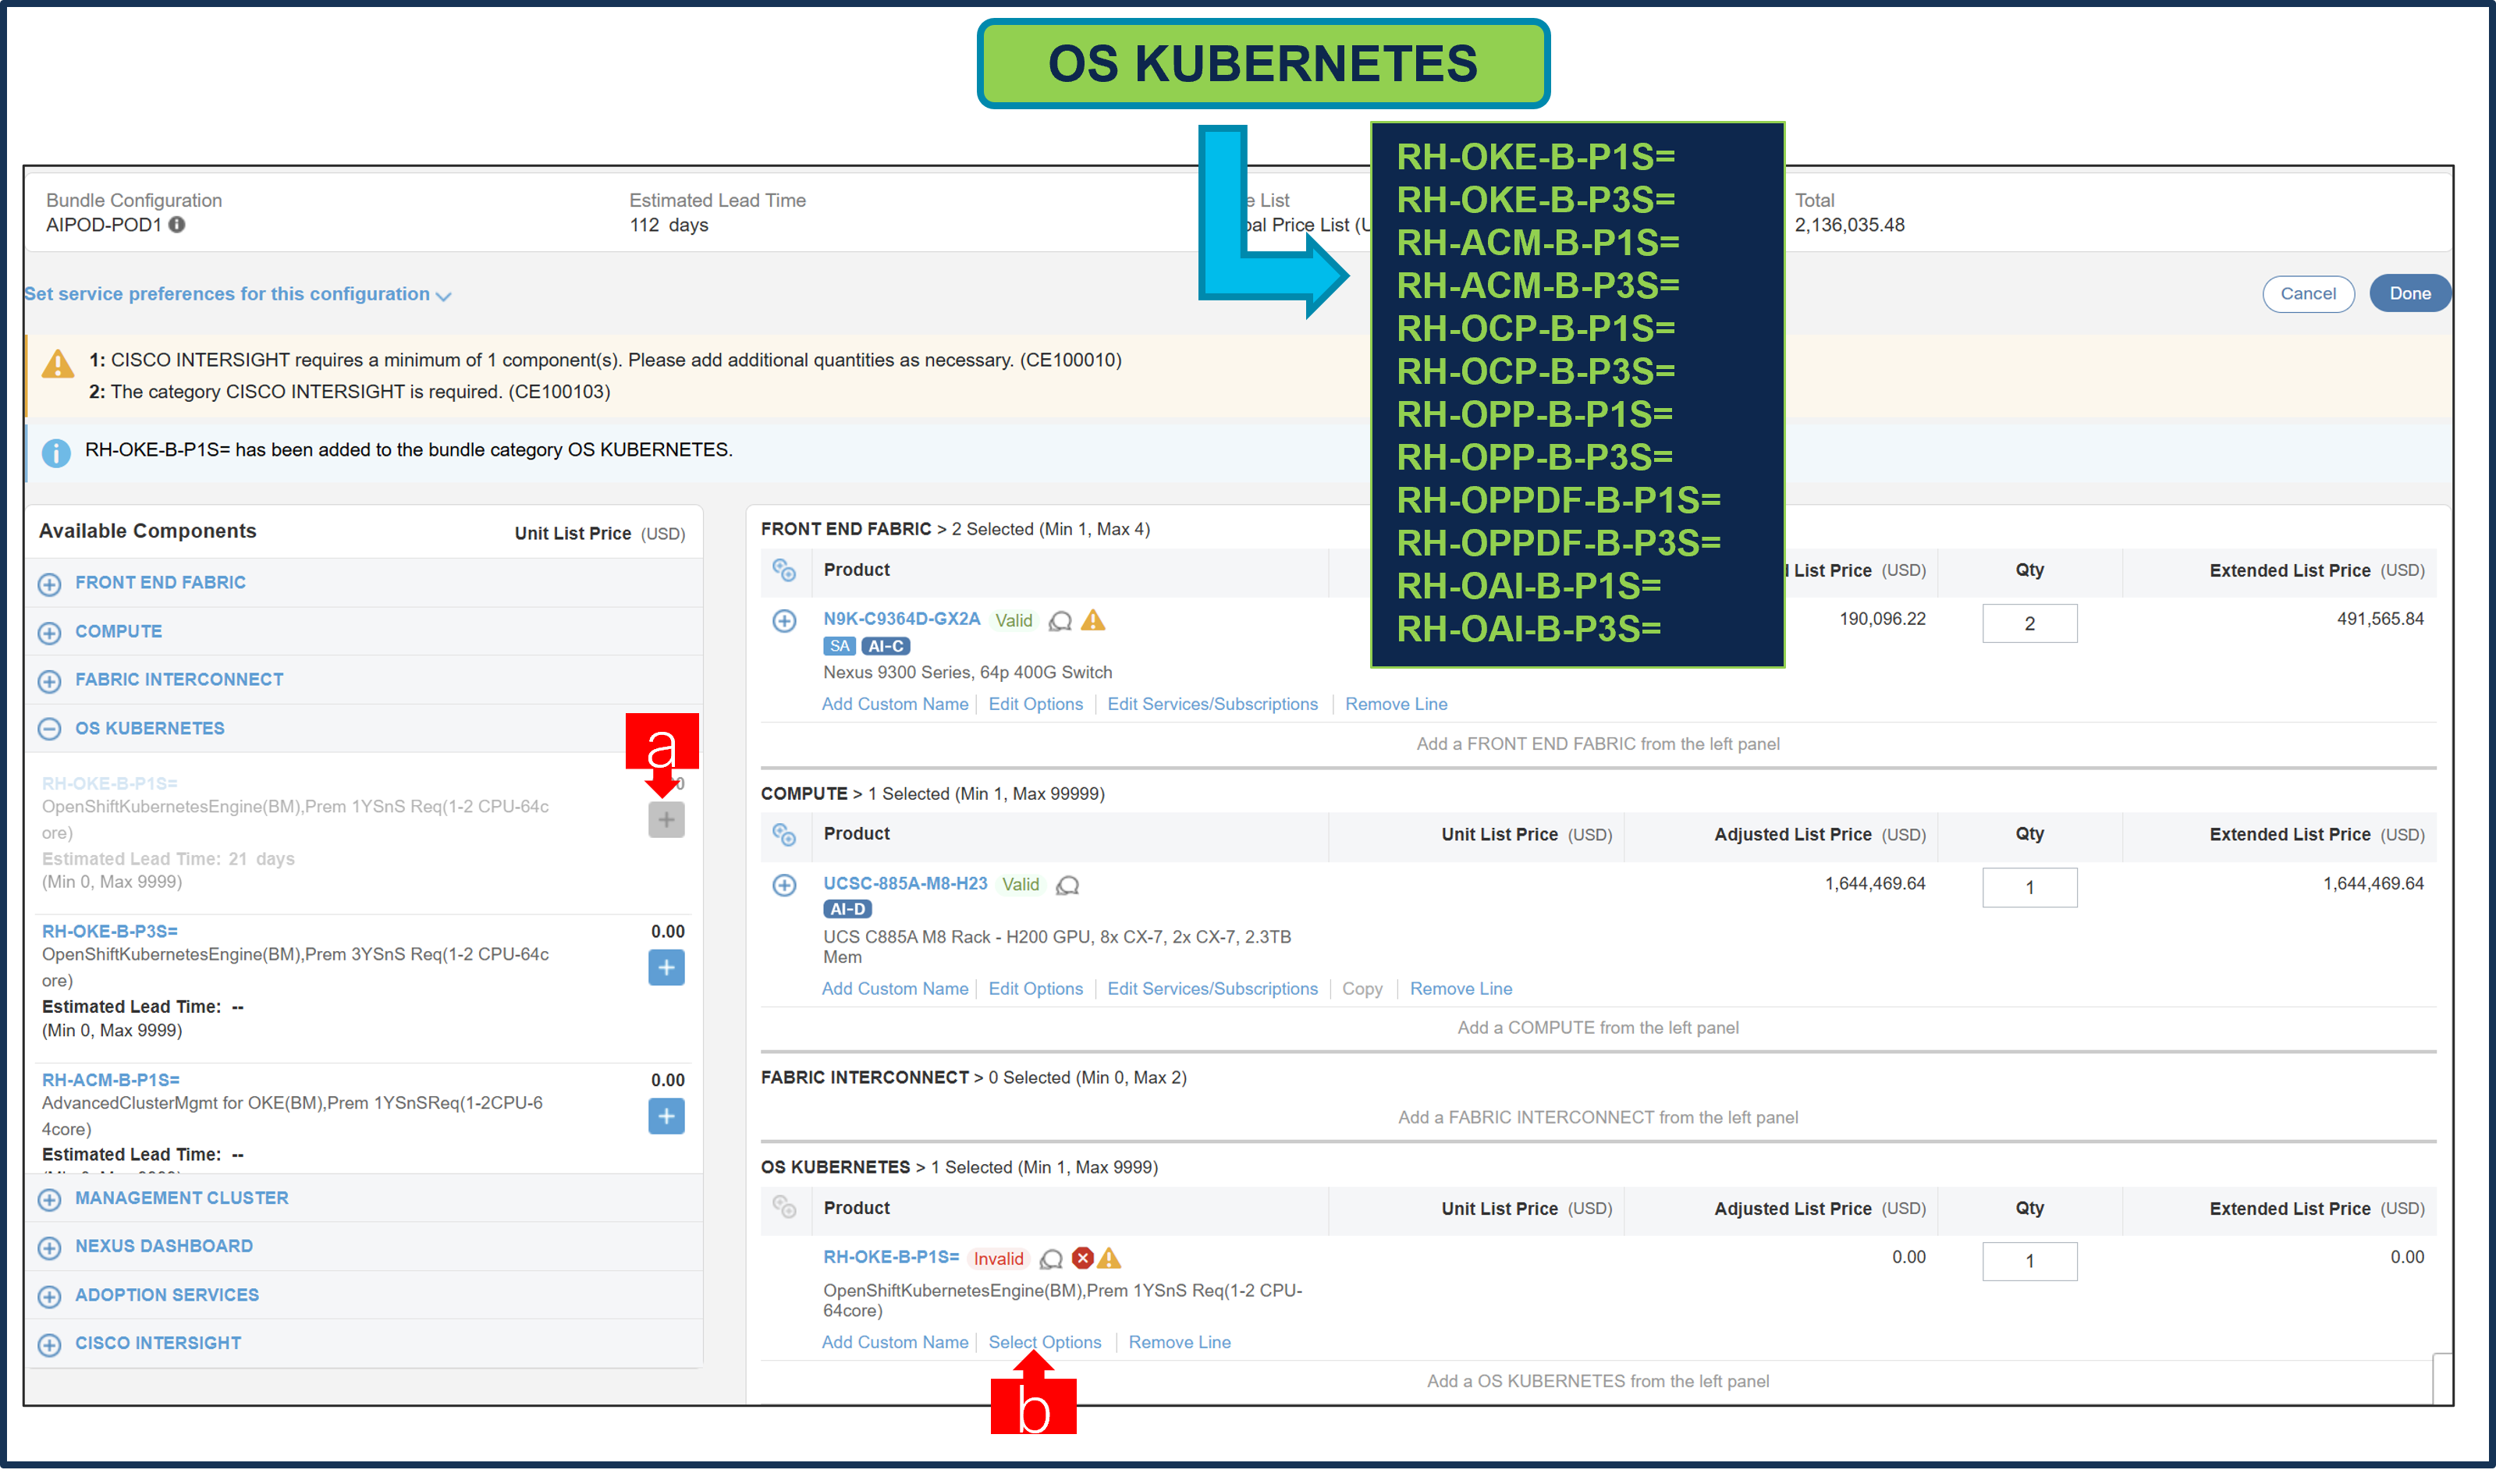Click the warning banner alert icon above the components
Image resolution: width=2496 pixels, height=1484 pixels.
[x=58, y=364]
